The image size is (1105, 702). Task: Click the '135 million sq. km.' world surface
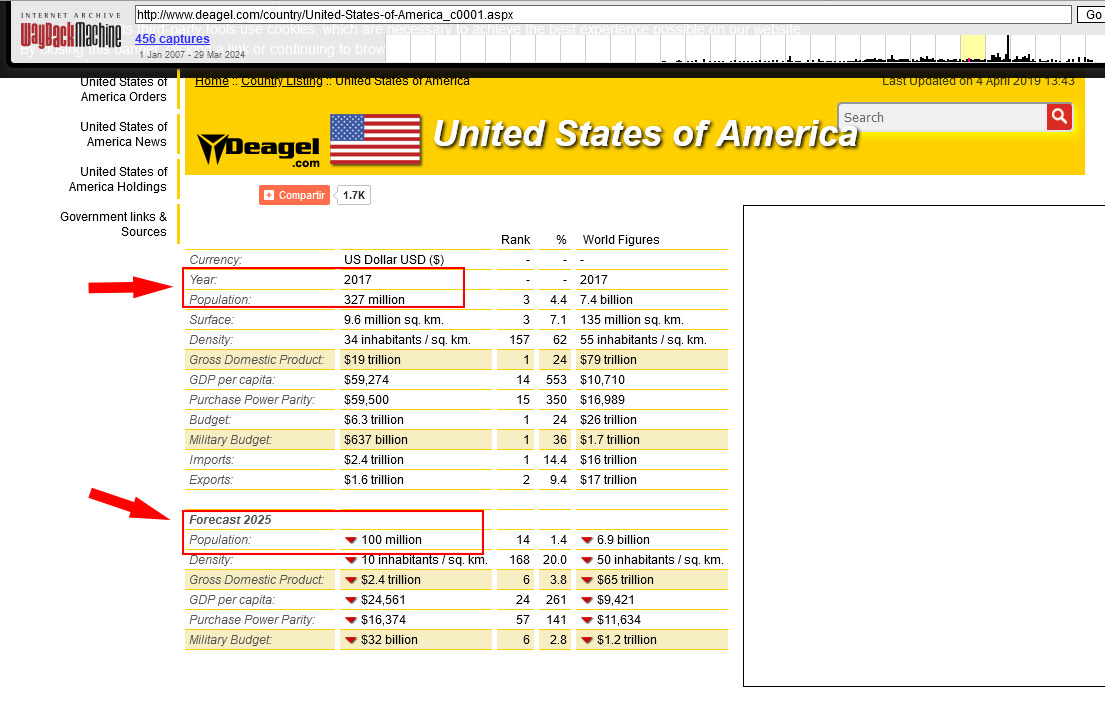click(x=631, y=319)
